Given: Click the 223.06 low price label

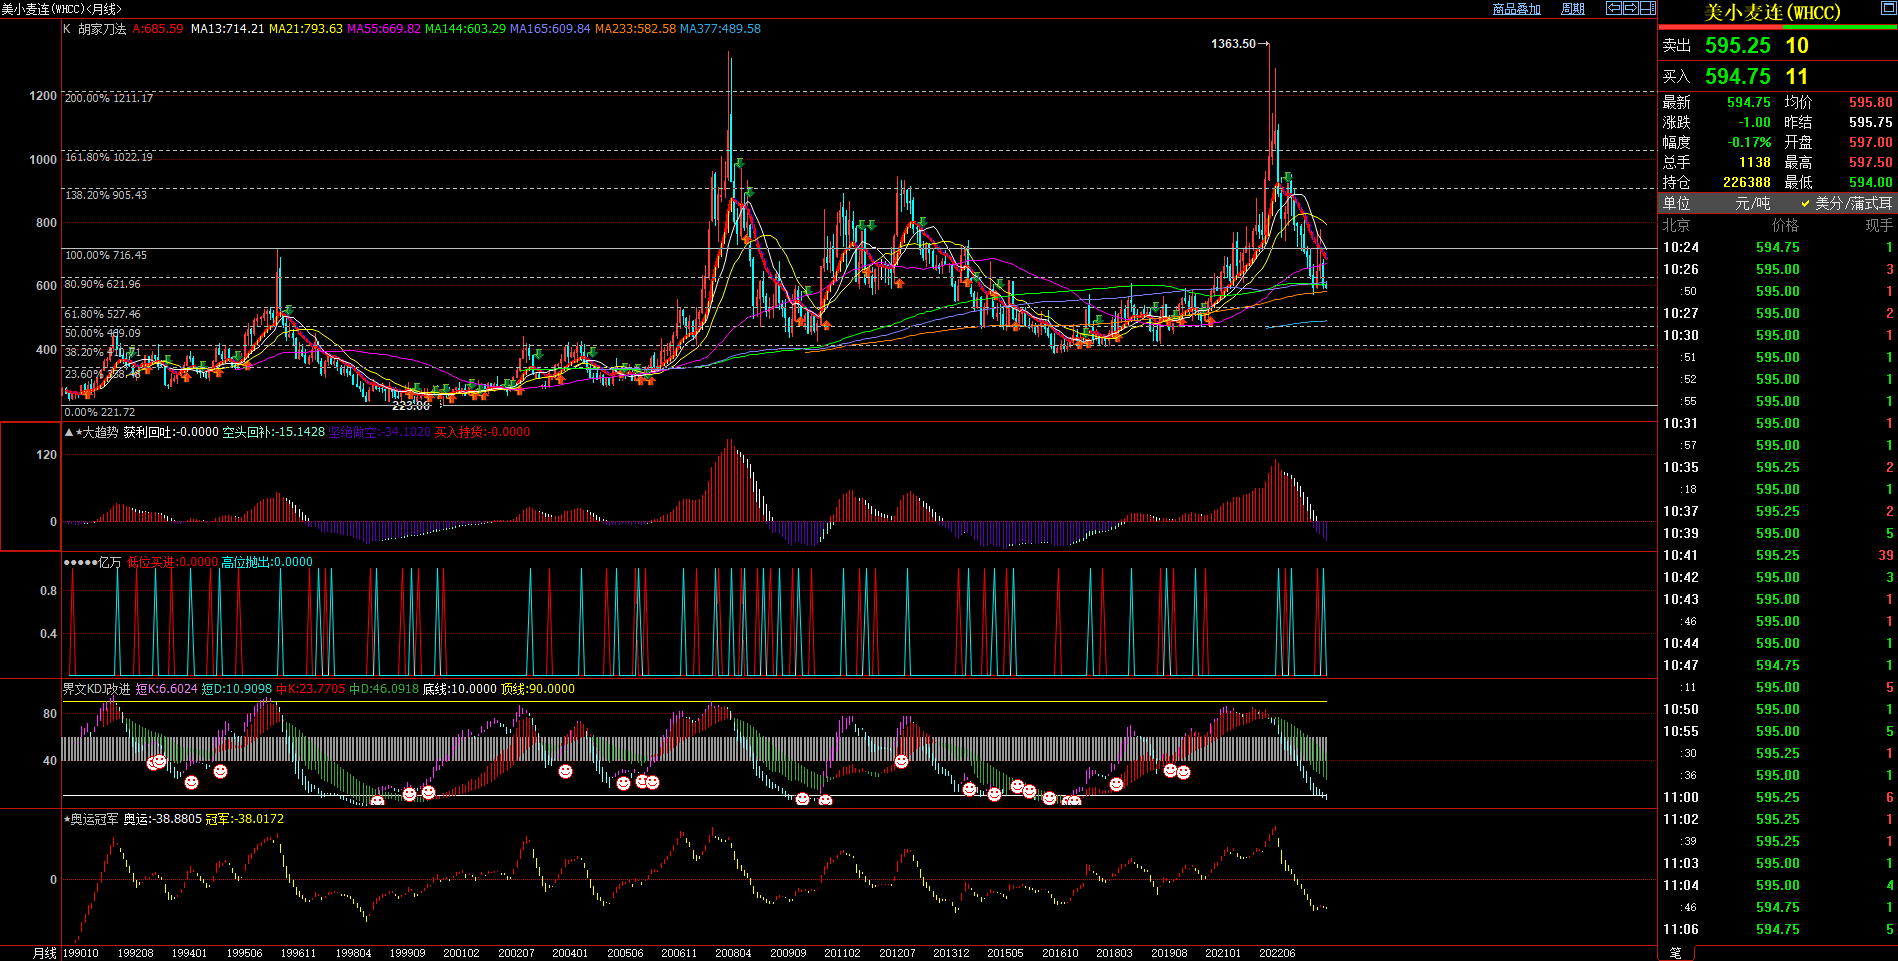Looking at the screenshot, I should [410, 406].
